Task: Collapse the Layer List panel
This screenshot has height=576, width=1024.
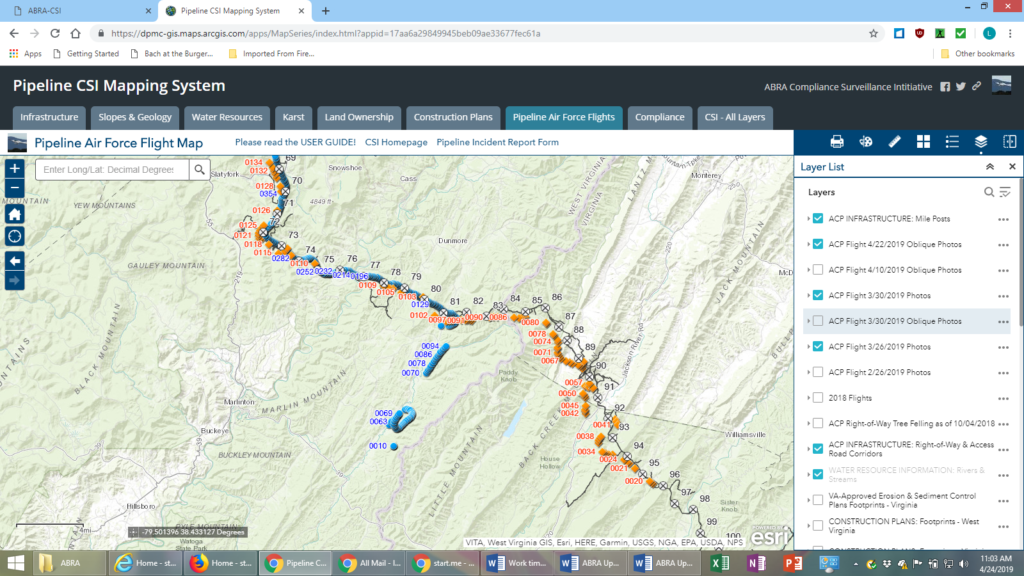Action: (x=991, y=166)
